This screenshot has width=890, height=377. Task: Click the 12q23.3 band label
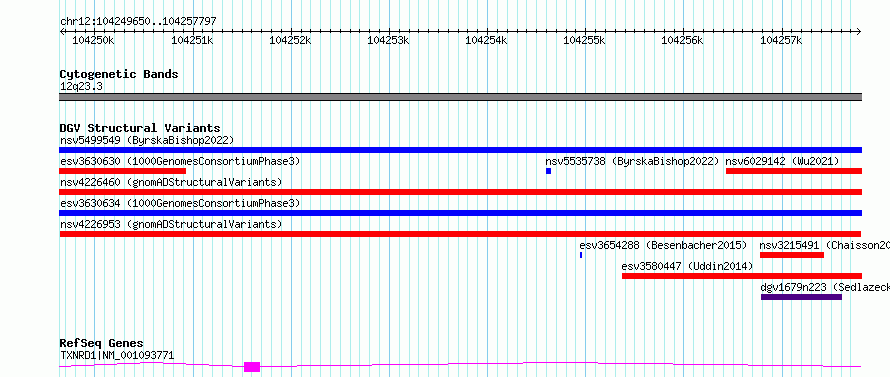tap(82, 87)
